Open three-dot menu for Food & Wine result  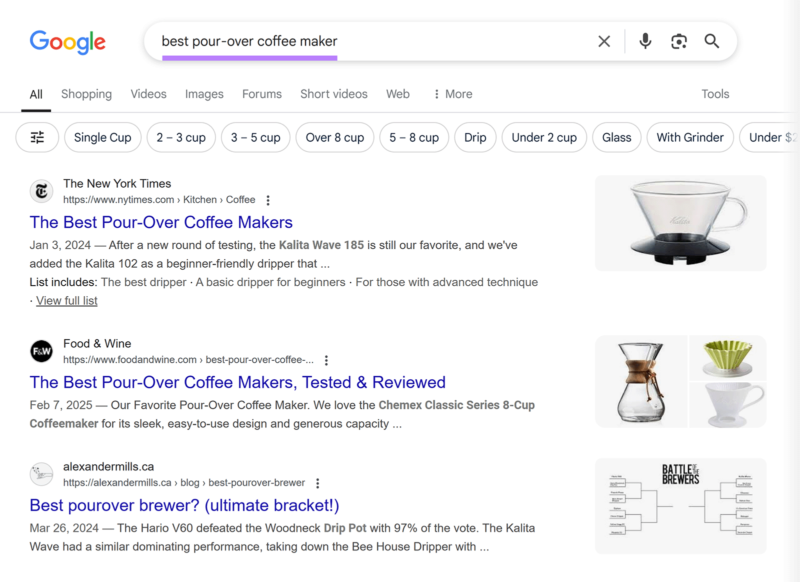pos(326,360)
